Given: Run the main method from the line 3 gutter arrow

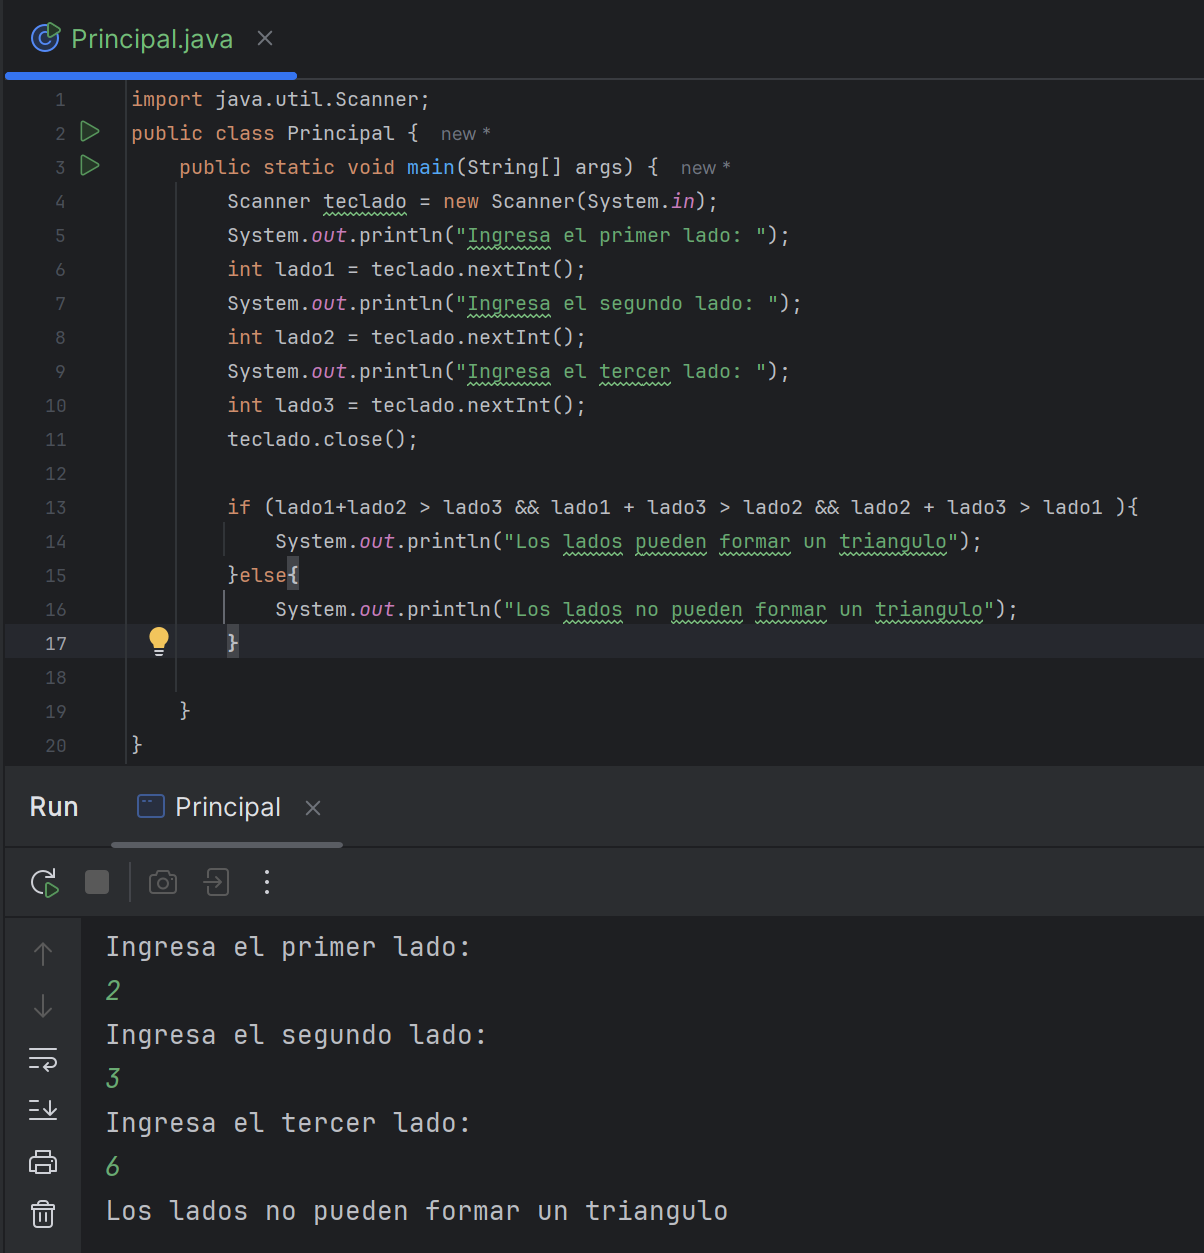Looking at the screenshot, I should point(90,165).
